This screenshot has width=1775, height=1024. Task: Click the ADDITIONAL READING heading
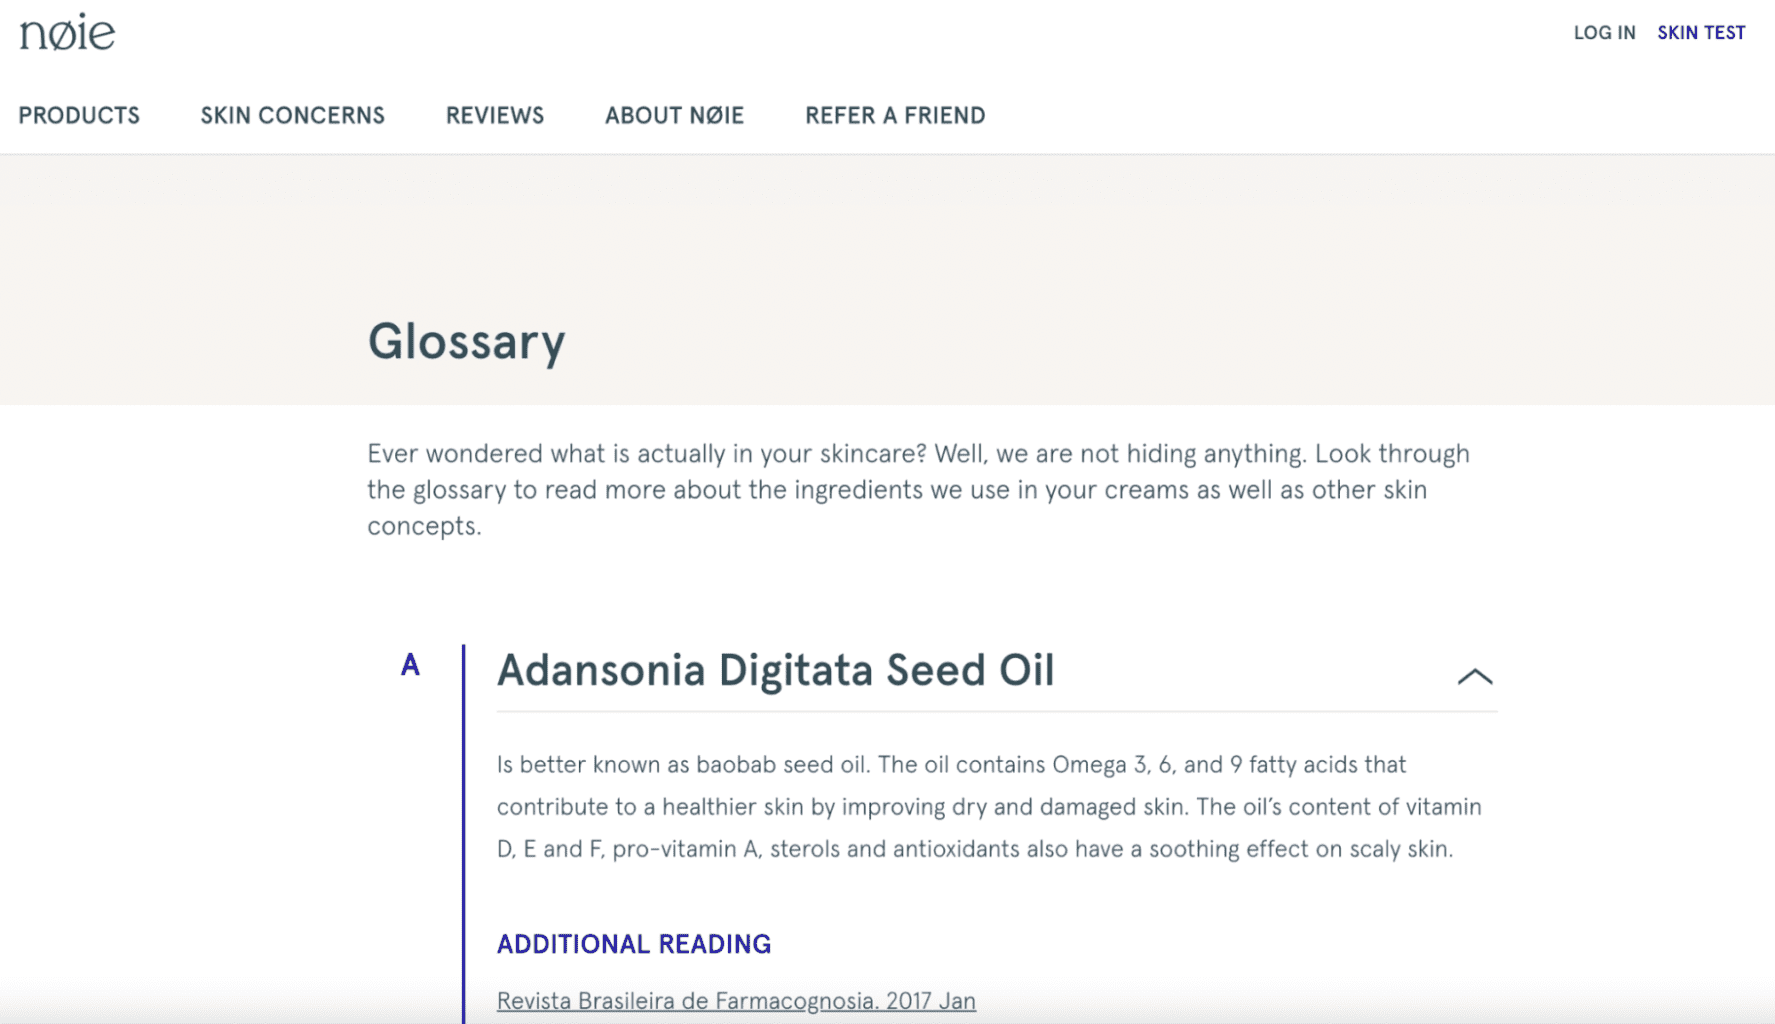click(634, 944)
